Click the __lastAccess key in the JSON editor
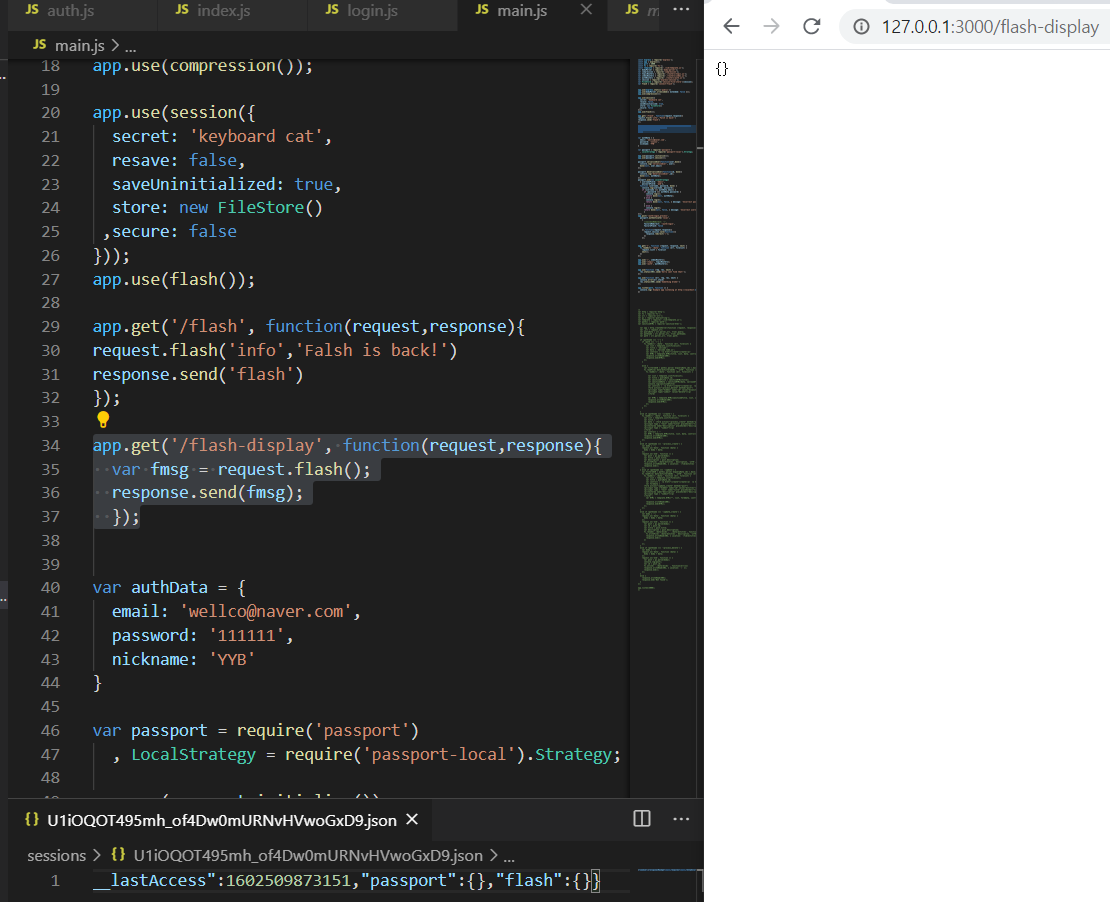Viewport: 1110px width, 902px height. [x=154, y=880]
